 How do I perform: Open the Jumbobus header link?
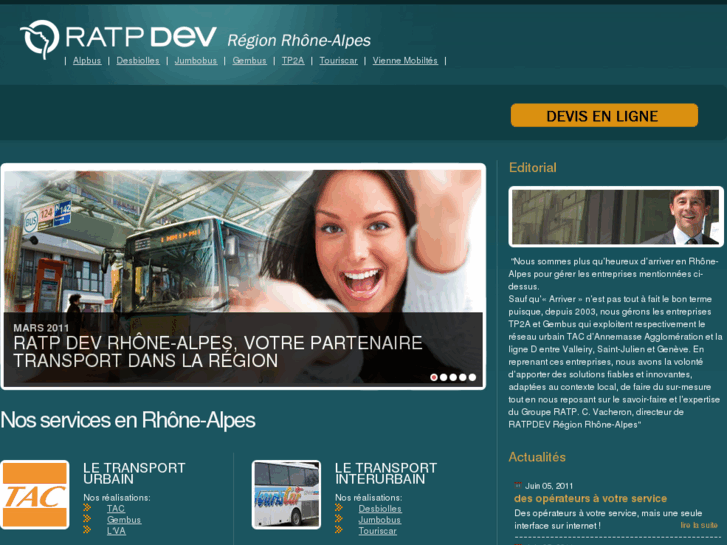[x=196, y=61]
